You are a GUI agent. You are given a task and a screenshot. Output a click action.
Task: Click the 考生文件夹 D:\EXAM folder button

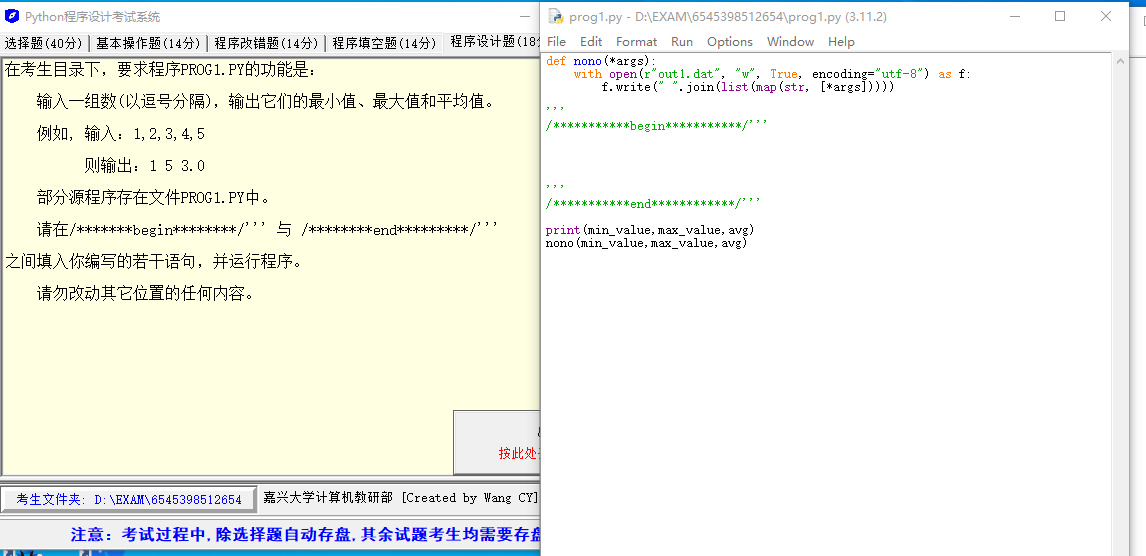(x=129, y=500)
